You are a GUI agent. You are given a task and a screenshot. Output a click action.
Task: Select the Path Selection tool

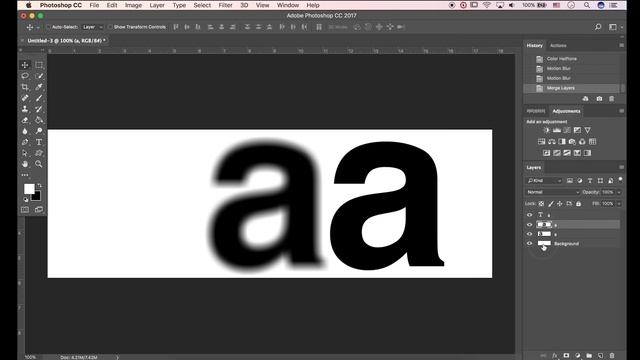tap(25, 153)
